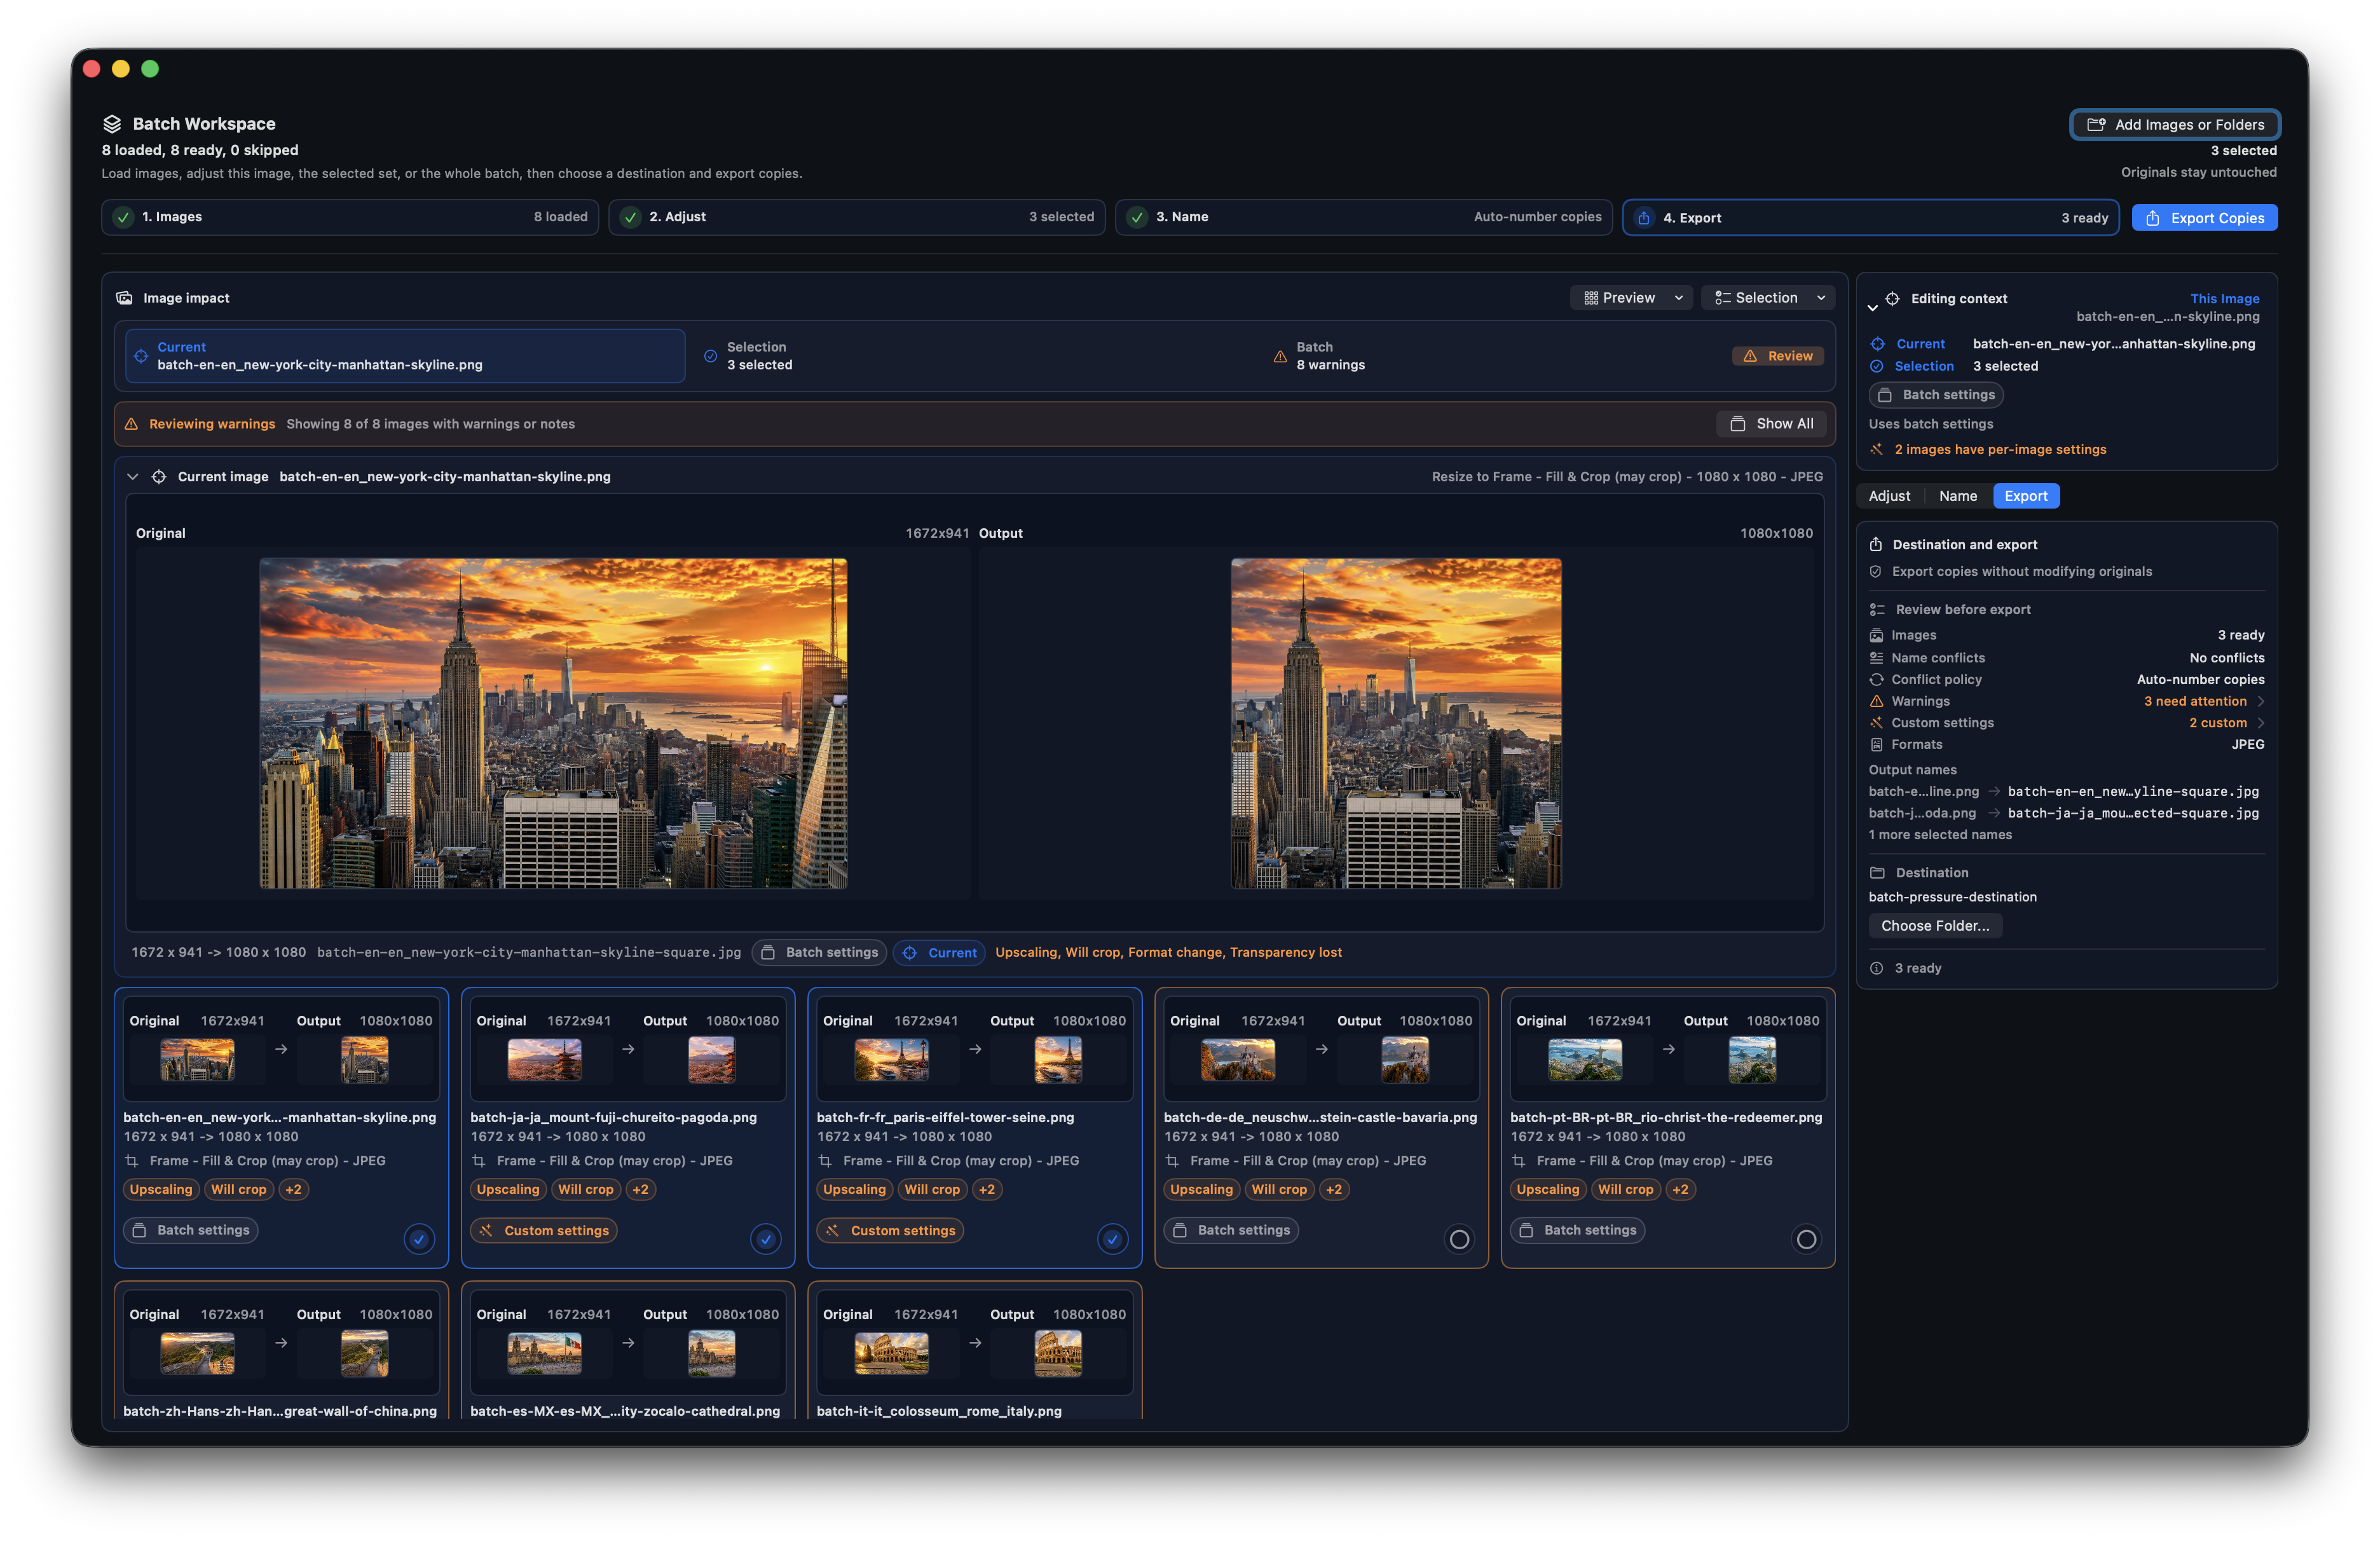Deselect the Mount Fuji pagoda card checkmark
This screenshot has width=2380, height=1541.
pyautogui.click(x=765, y=1239)
